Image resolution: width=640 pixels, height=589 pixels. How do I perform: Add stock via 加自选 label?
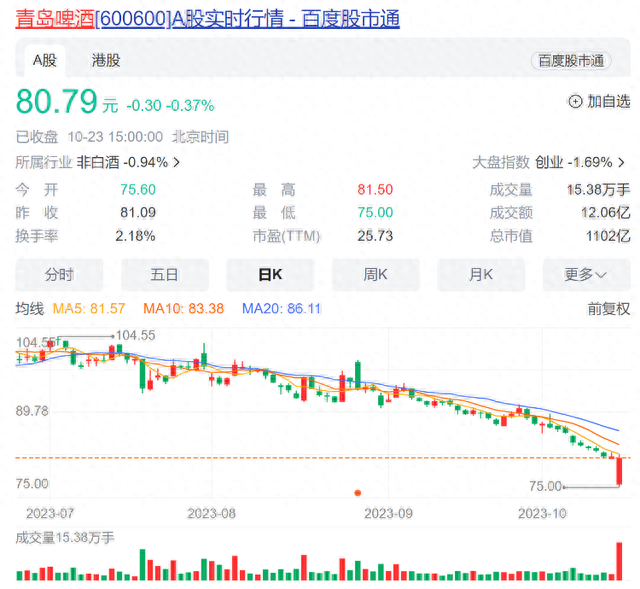click(x=609, y=101)
